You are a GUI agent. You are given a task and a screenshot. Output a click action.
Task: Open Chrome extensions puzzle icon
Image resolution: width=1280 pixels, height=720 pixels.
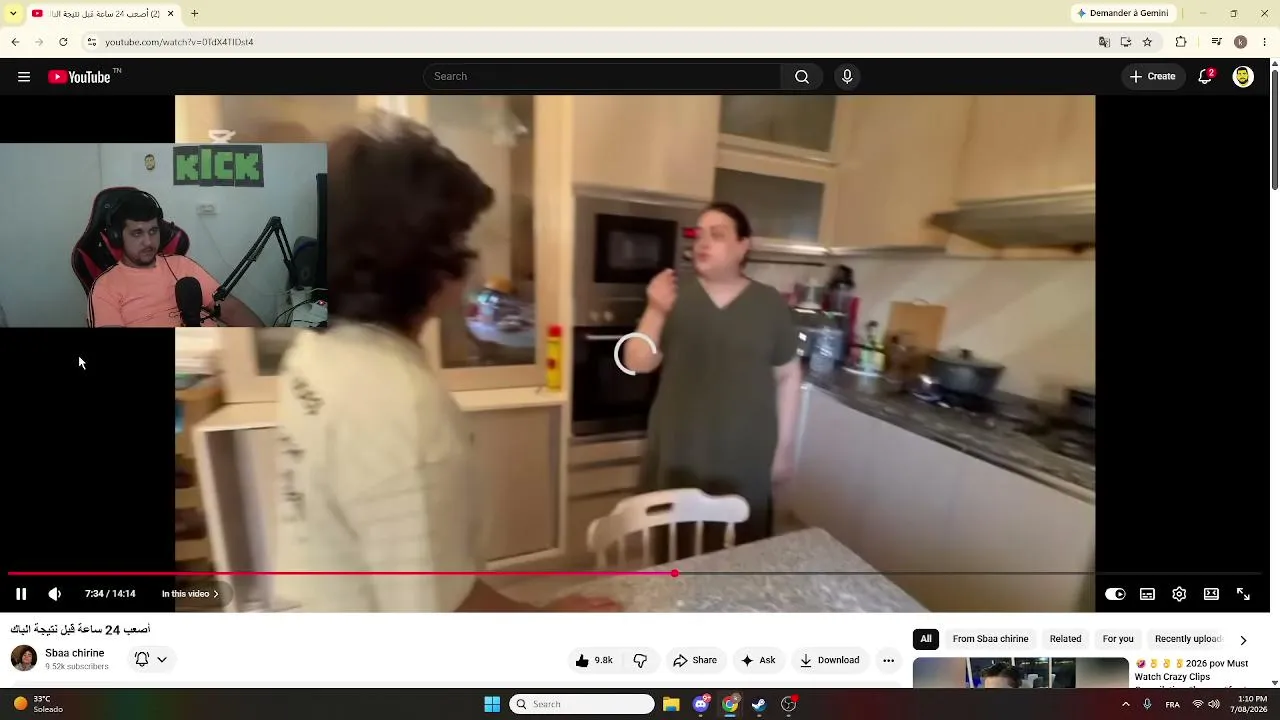[1181, 42]
